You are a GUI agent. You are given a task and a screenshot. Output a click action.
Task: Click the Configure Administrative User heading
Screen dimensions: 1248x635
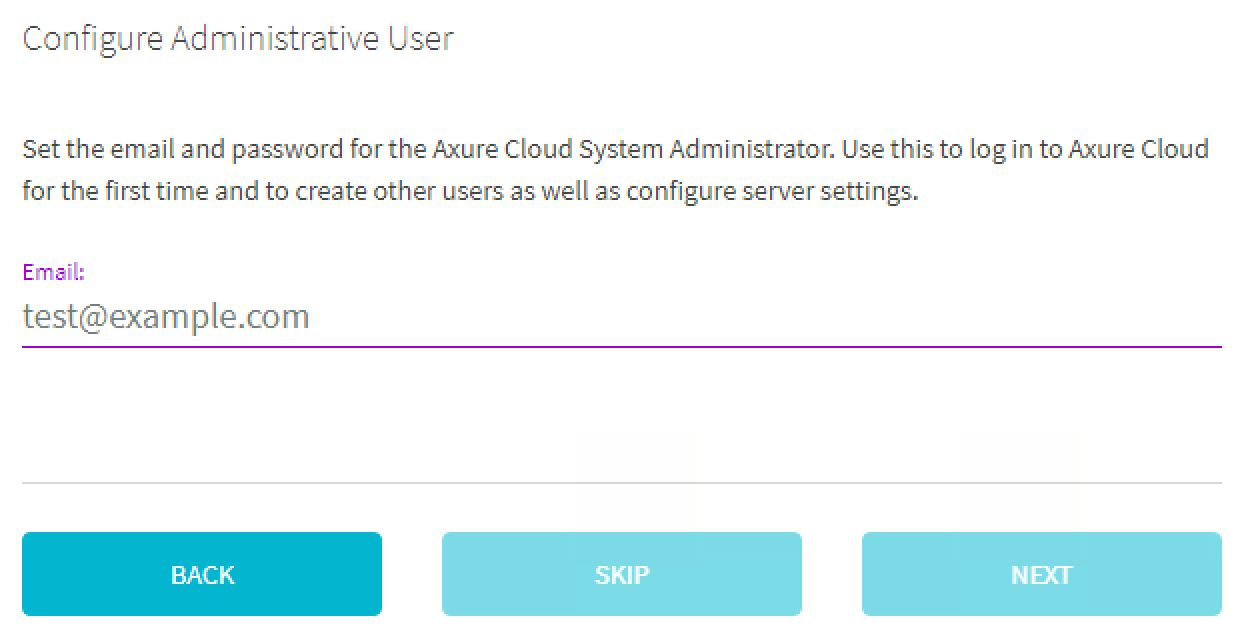[x=238, y=39]
